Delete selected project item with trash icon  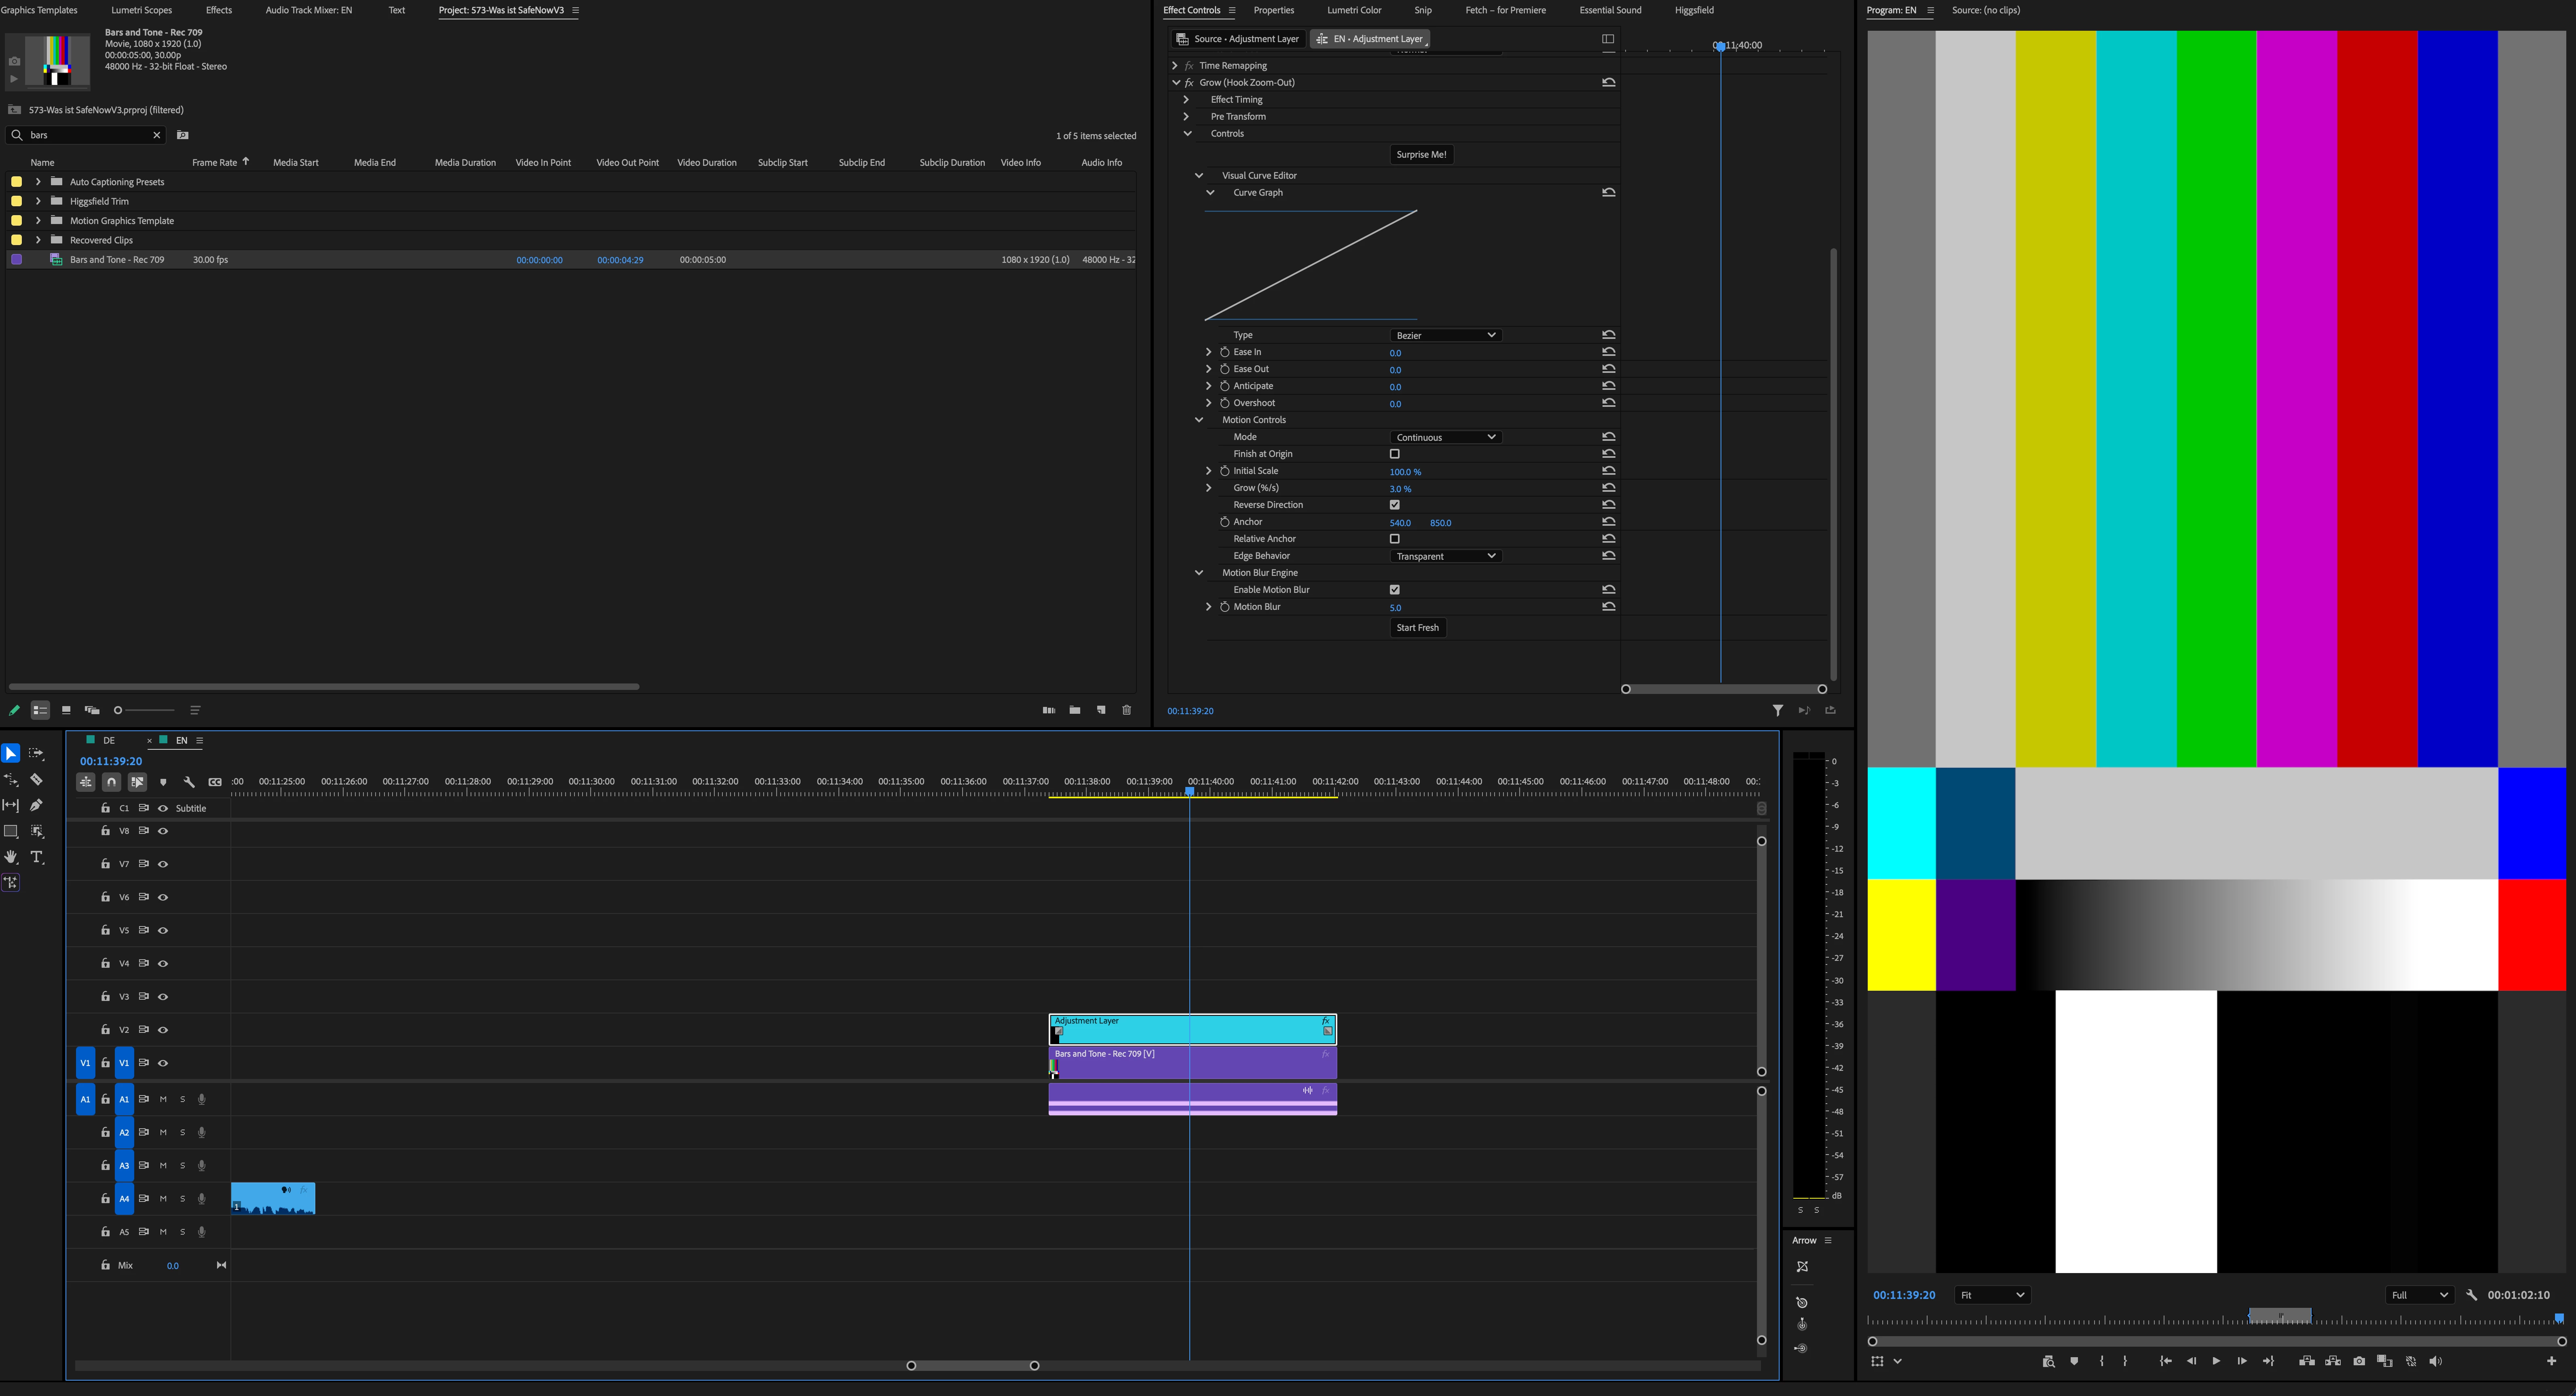[1127, 710]
